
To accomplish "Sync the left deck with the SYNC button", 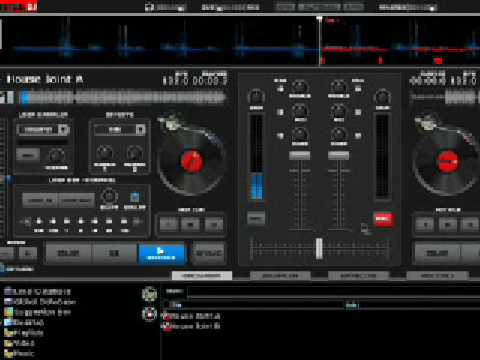I will 209,253.
